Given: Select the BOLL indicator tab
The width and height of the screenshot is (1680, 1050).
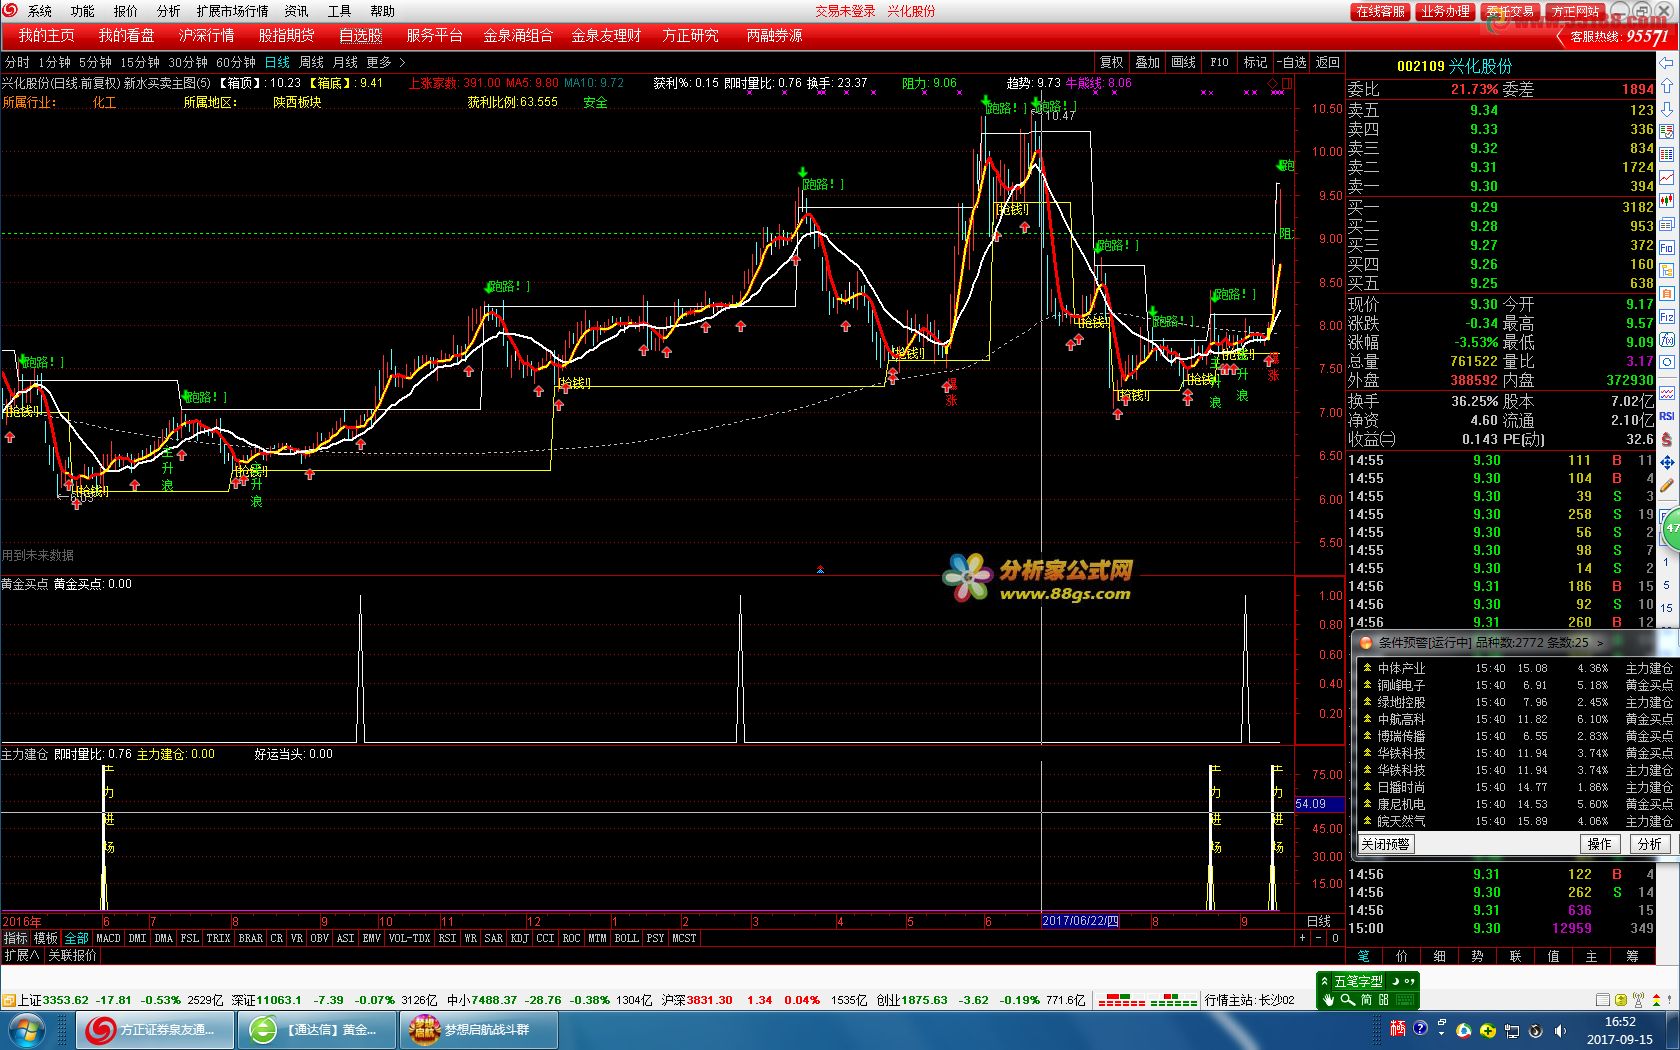Looking at the screenshot, I should (627, 938).
